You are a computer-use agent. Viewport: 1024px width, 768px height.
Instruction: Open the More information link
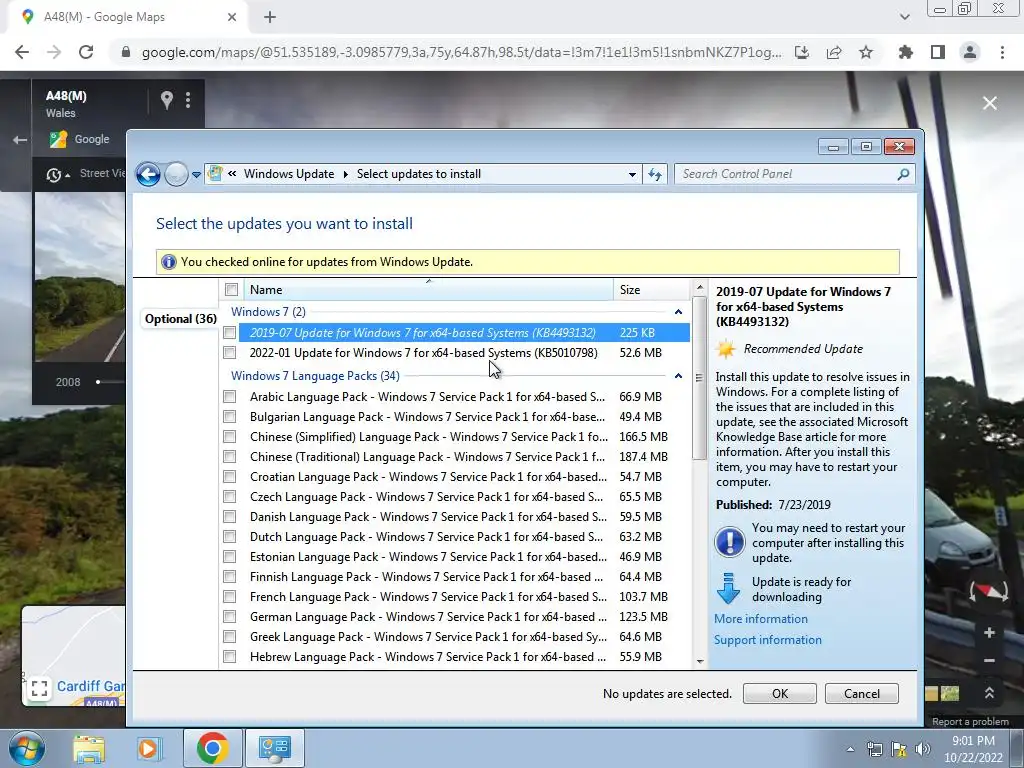coord(761,618)
